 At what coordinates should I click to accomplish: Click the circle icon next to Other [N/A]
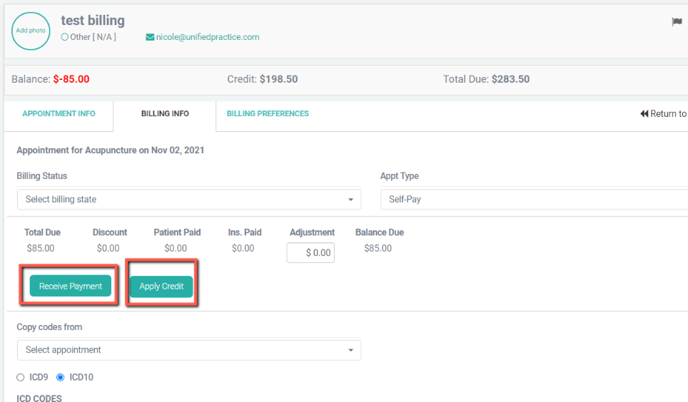(x=65, y=38)
